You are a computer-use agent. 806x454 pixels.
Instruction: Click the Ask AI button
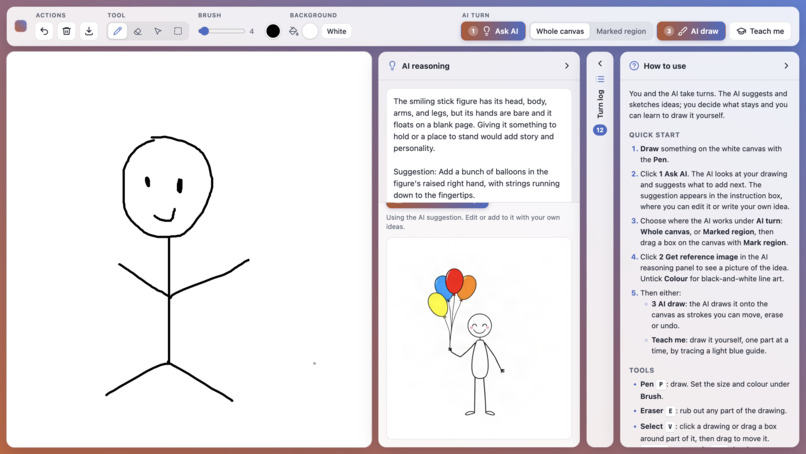tap(493, 31)
